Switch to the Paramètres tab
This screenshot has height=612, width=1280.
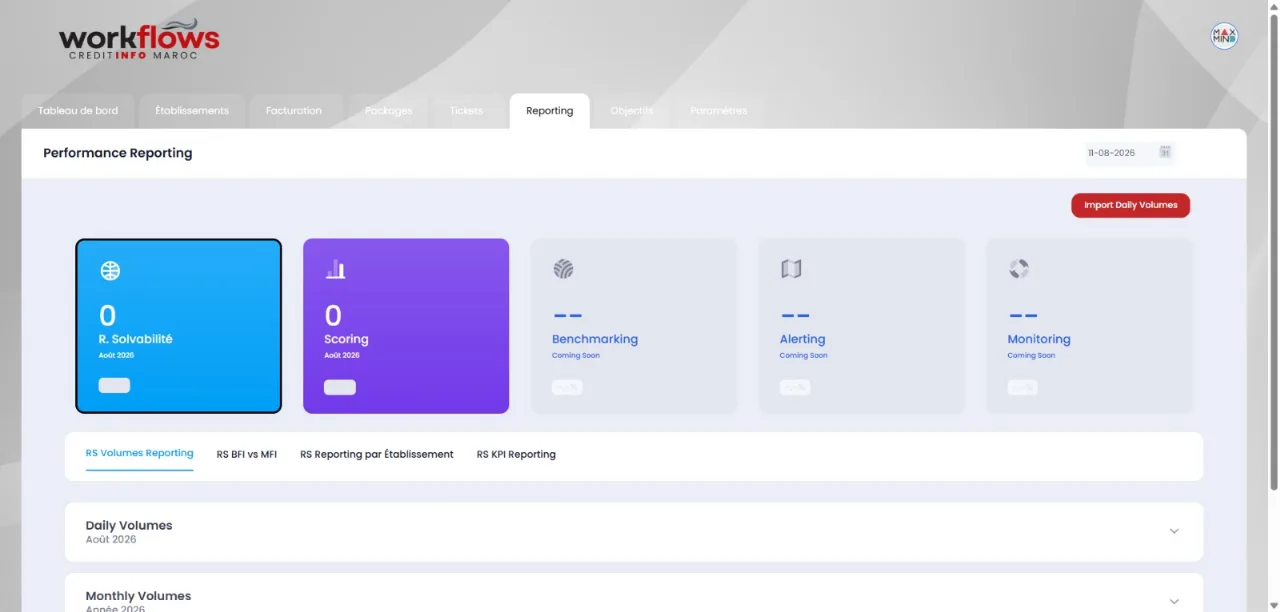pyautogui.click(x=719, y=111)
